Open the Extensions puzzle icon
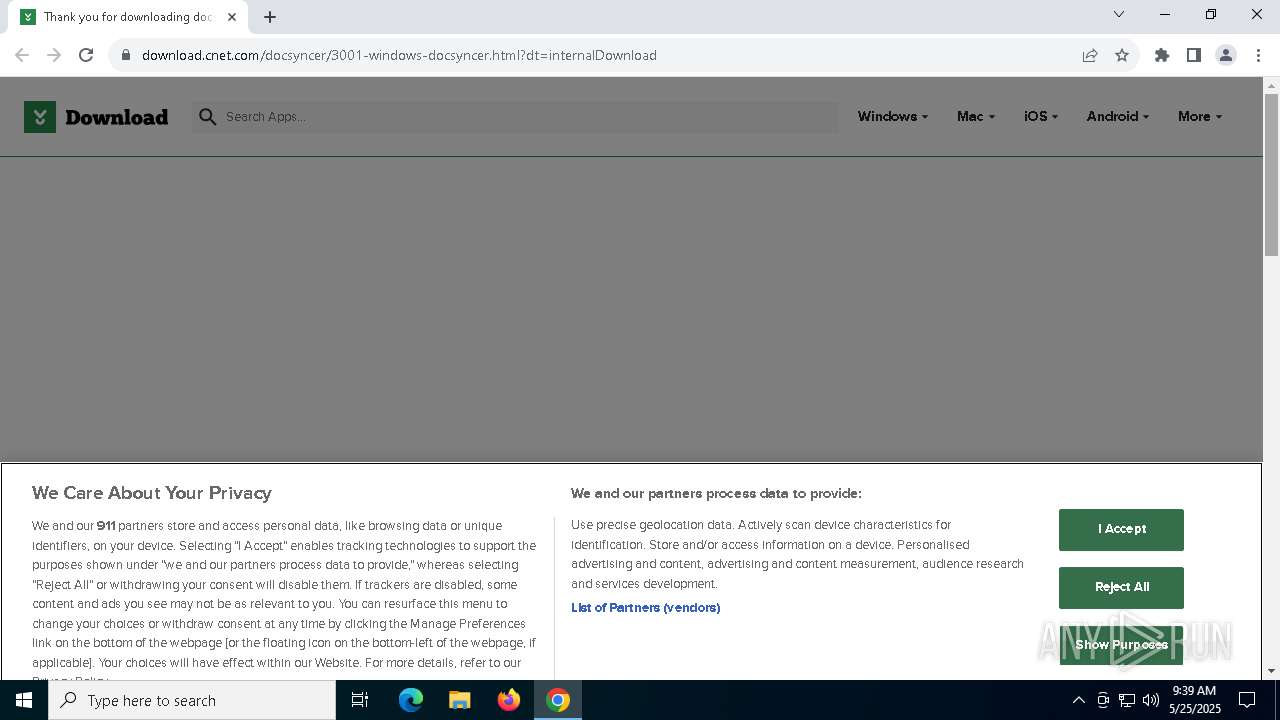 point(1162,55)
